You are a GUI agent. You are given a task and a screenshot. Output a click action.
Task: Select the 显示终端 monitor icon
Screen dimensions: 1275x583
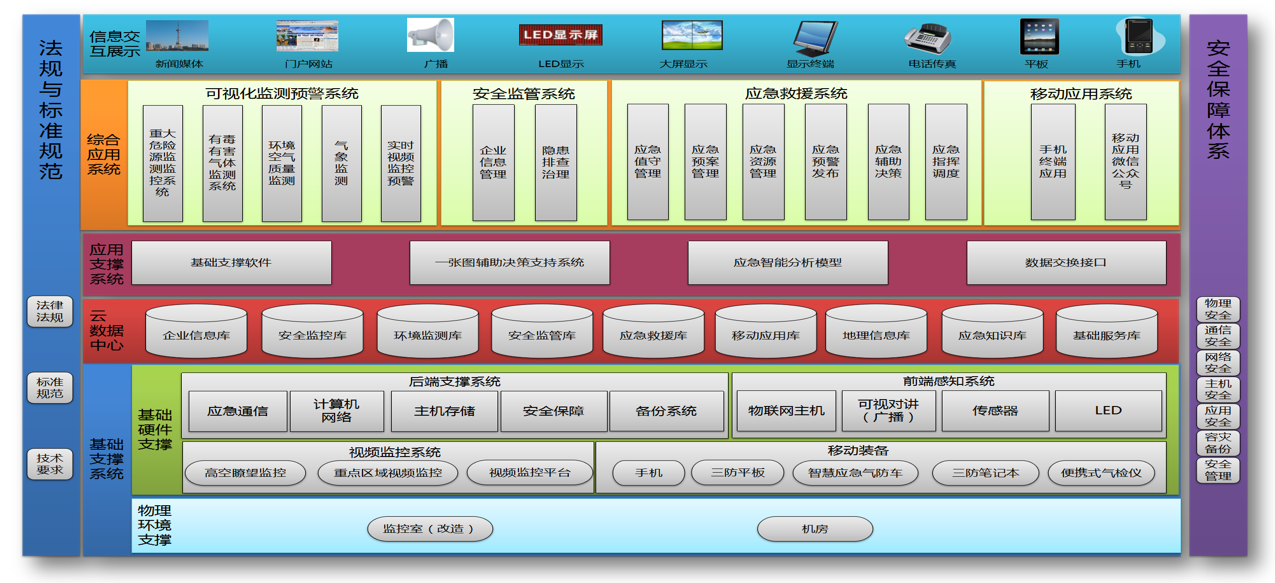(814, 39)
